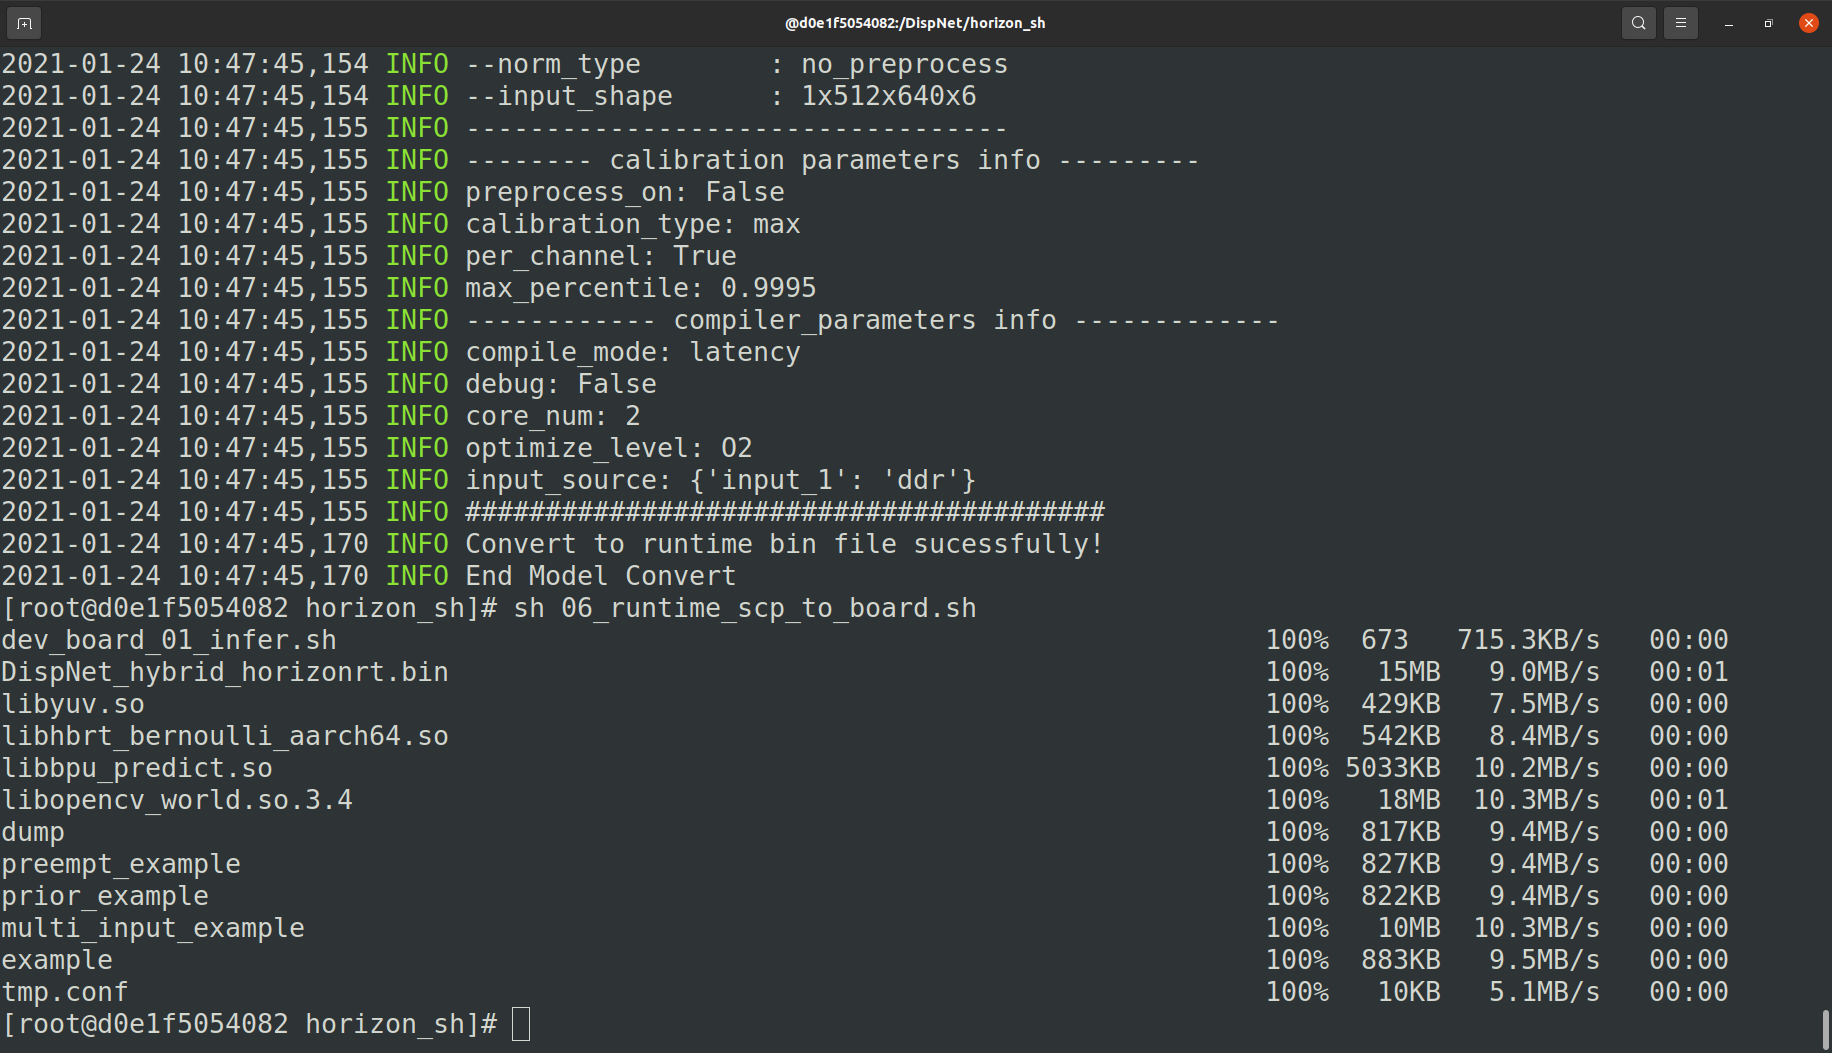Click the 'calibration_type: max' log text
1832x1053 pixels.
pos(632,224)
